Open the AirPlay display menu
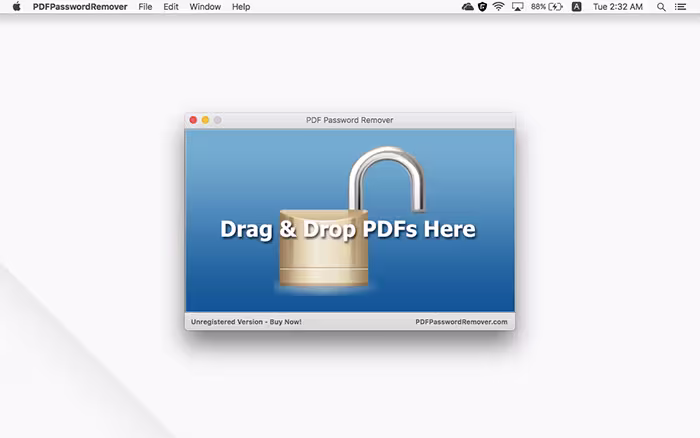Screen dimensions: 700x438 point(517,7)
